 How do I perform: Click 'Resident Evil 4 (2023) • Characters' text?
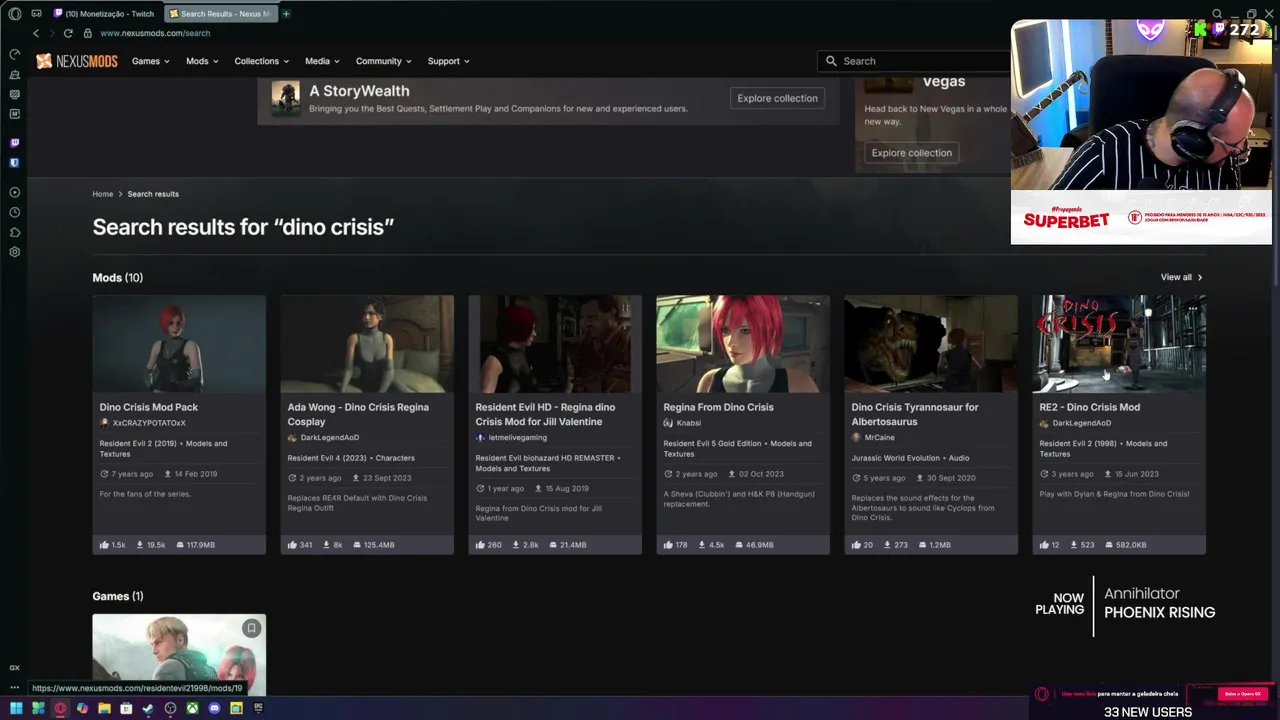coord(351,458)
